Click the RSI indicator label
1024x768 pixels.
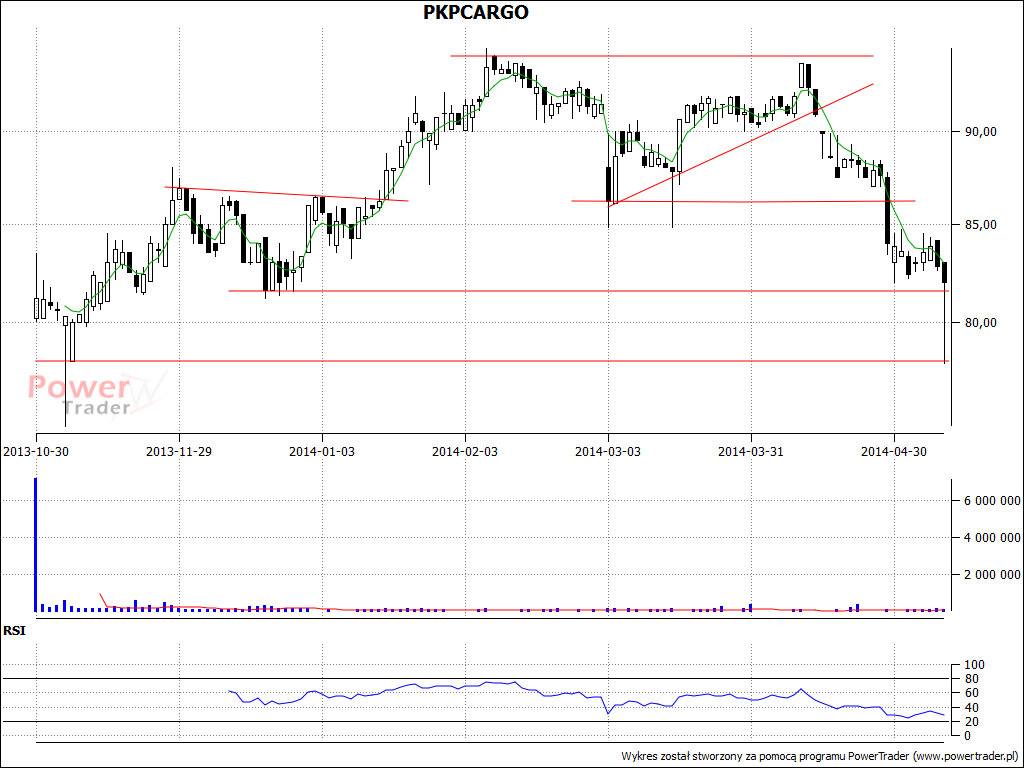pyautogui.click(x=14, y=631)
